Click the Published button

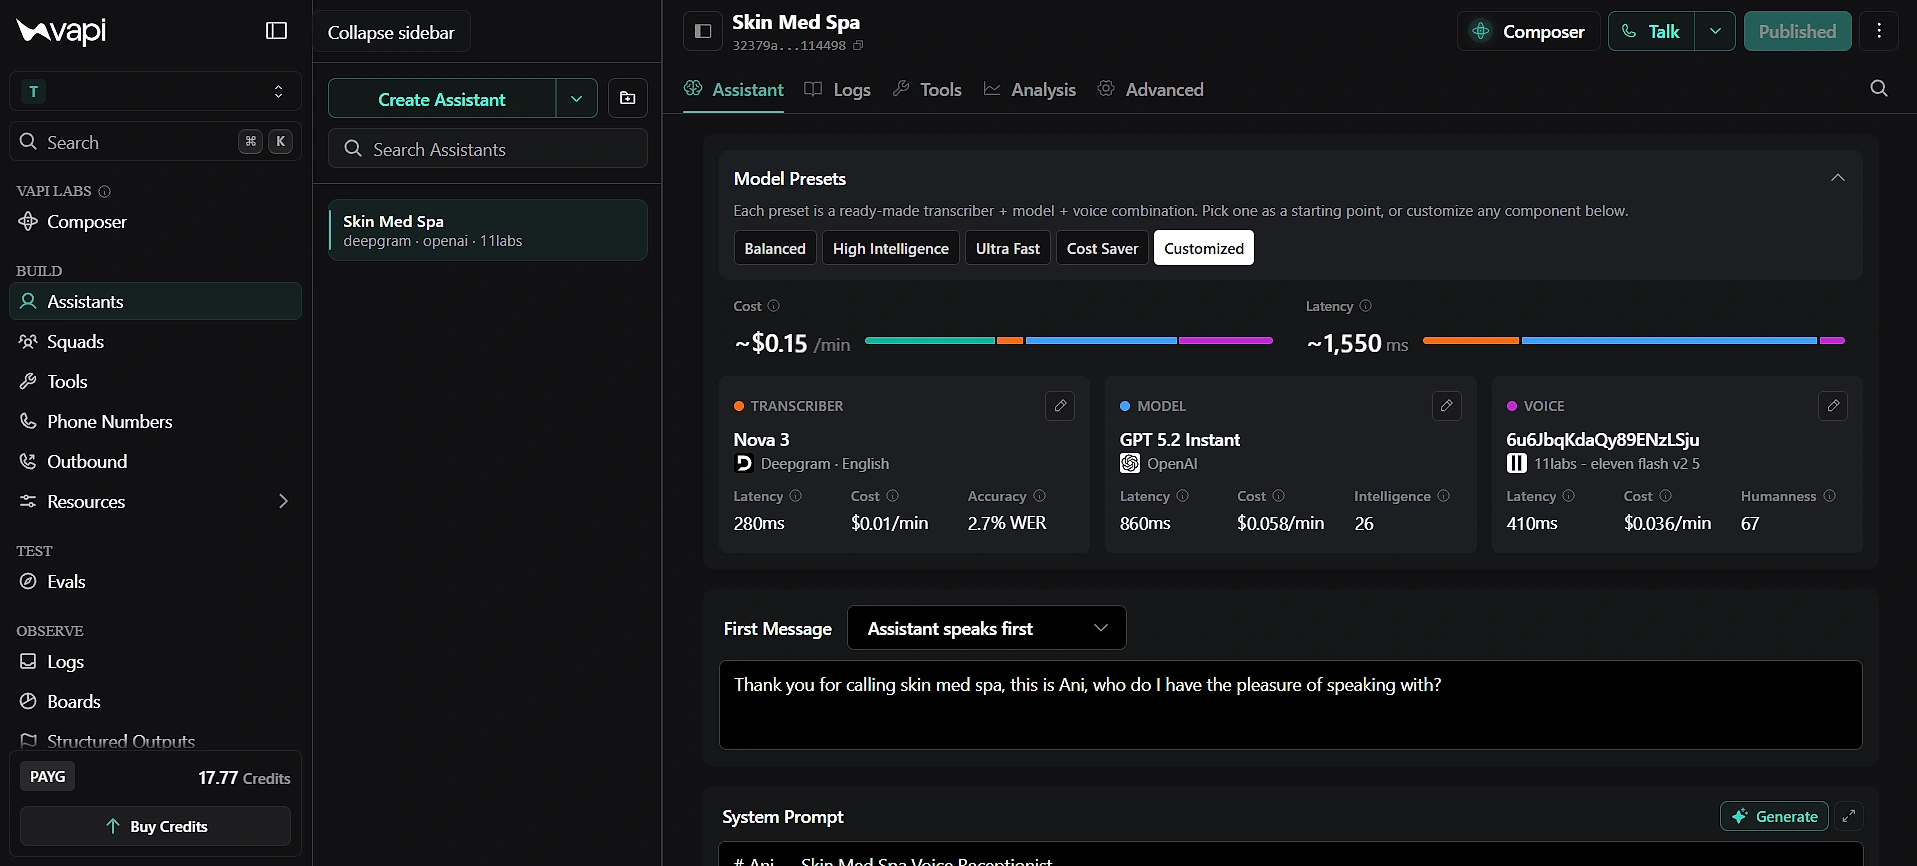[x=1797, y=31]
